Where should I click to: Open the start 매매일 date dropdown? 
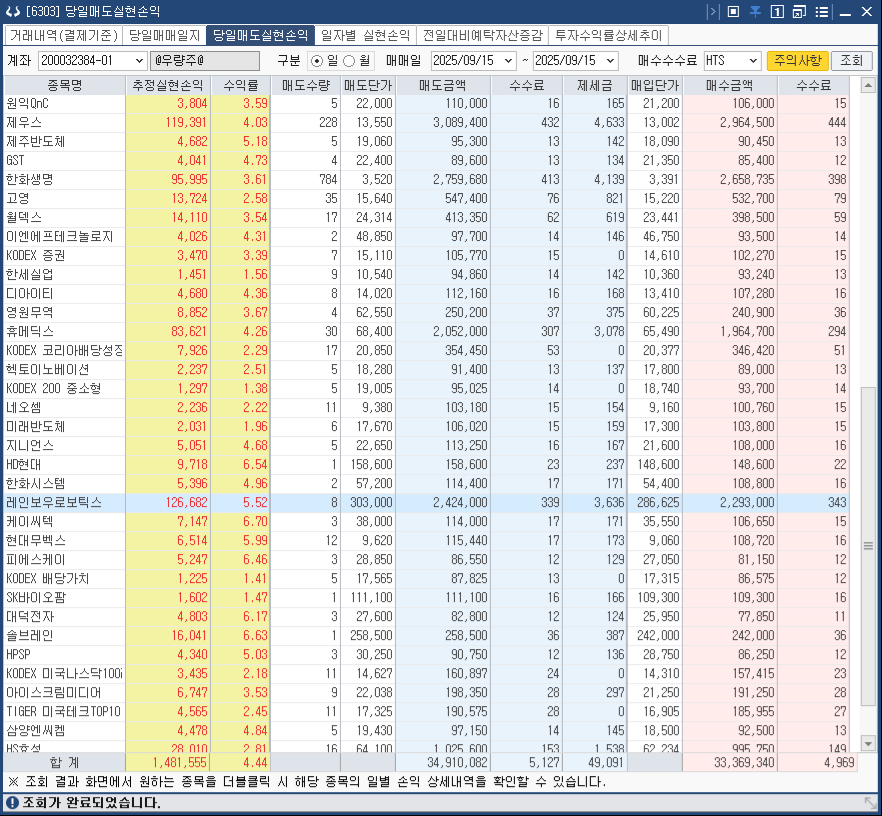pyautogui.click(x=509, y=60)
